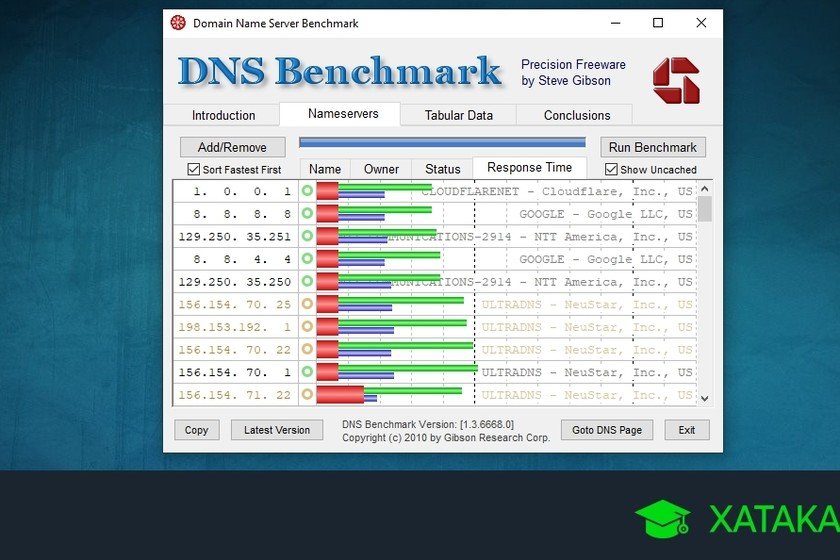Click the status circle beside 156.154.70.1

[307, 372]
